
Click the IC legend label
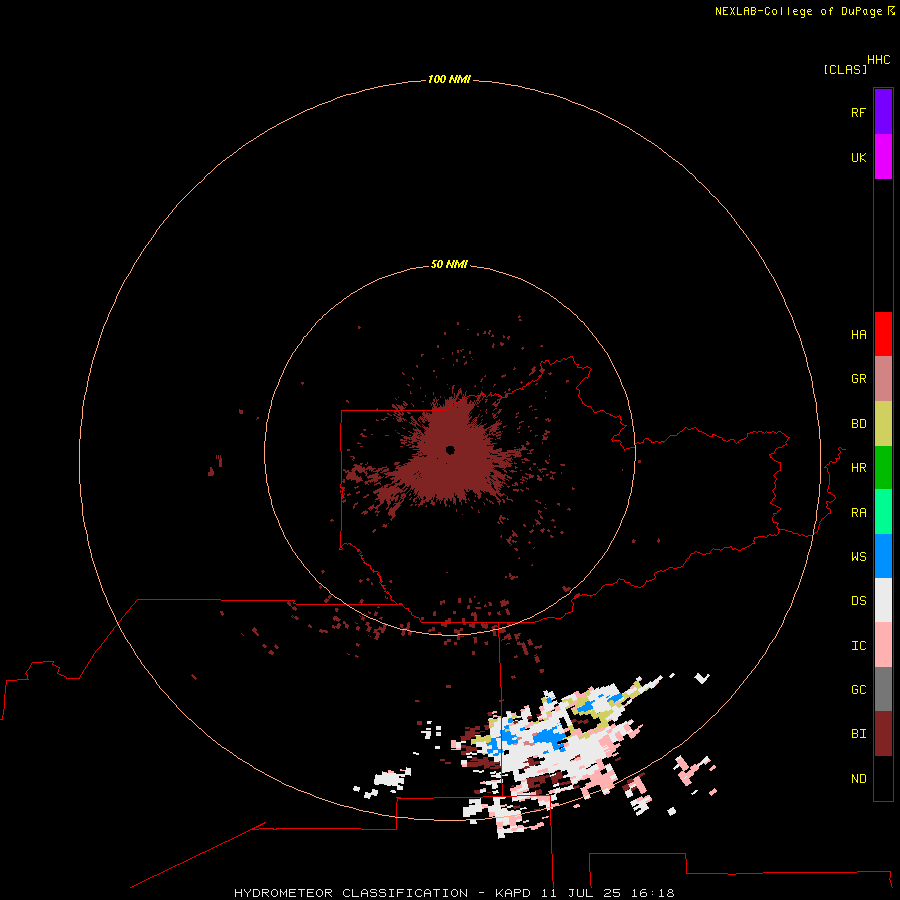click(x=858, y=646)
